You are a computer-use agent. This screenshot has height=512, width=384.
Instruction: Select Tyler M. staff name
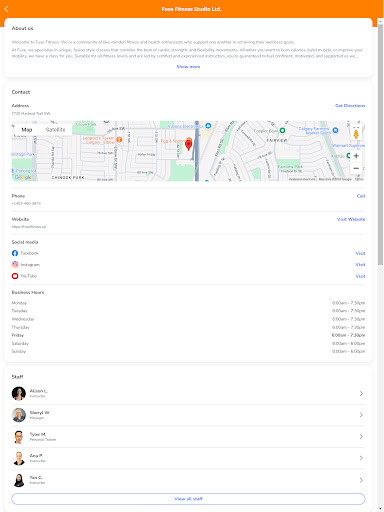[38, 434]
